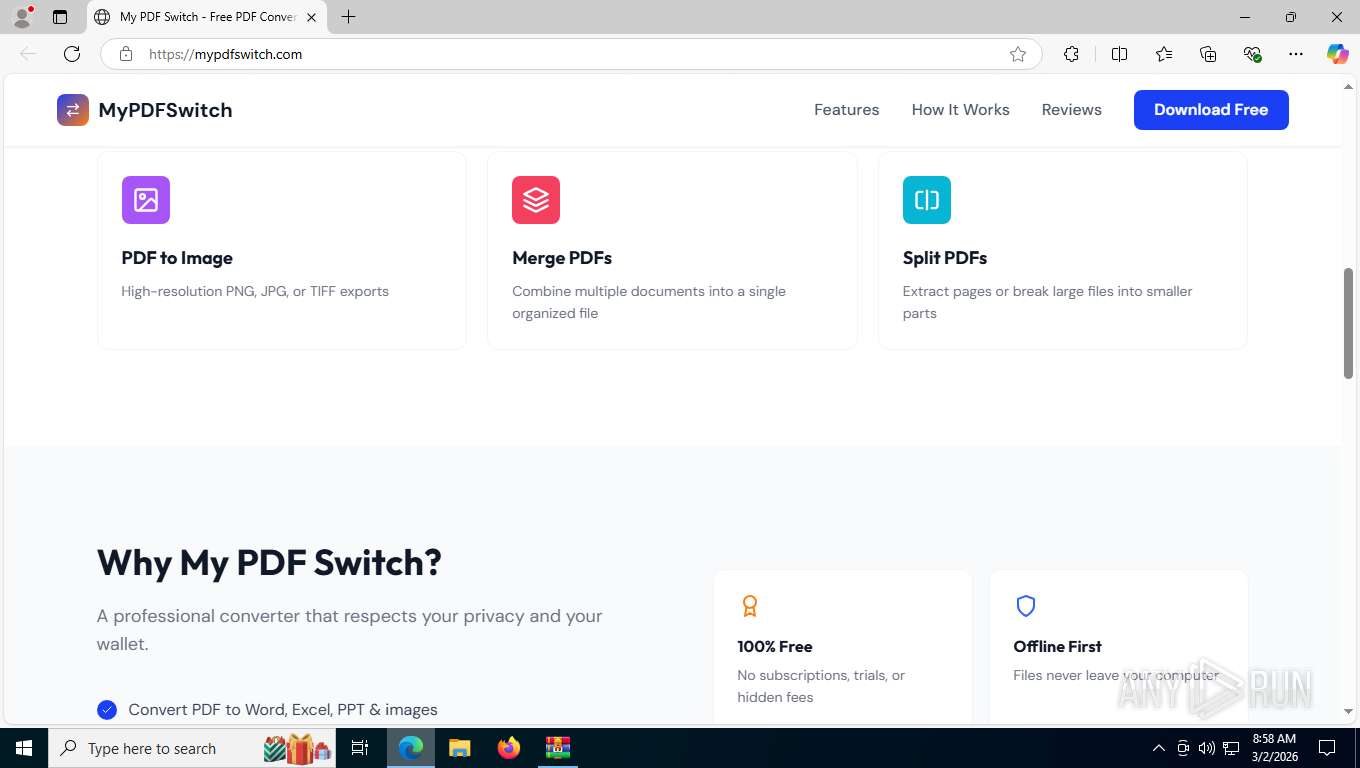Click the "100% Free" card title

775,647
